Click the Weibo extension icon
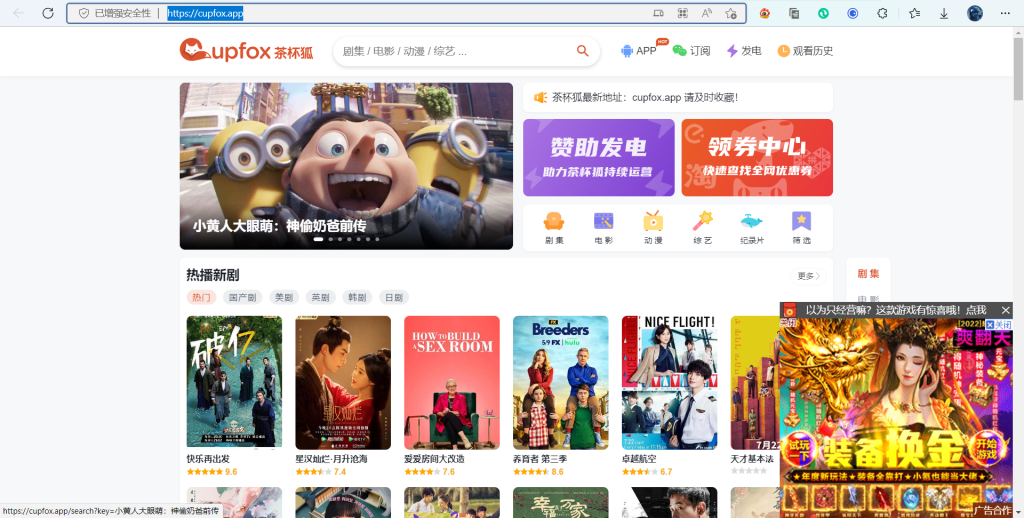 [x=765, y=13]
